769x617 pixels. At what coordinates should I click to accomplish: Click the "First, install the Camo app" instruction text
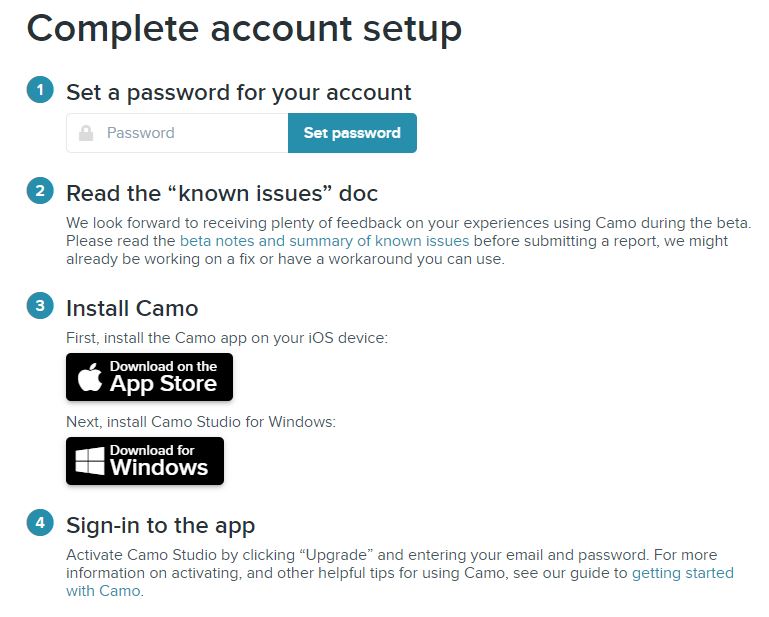tap(227, 338)
